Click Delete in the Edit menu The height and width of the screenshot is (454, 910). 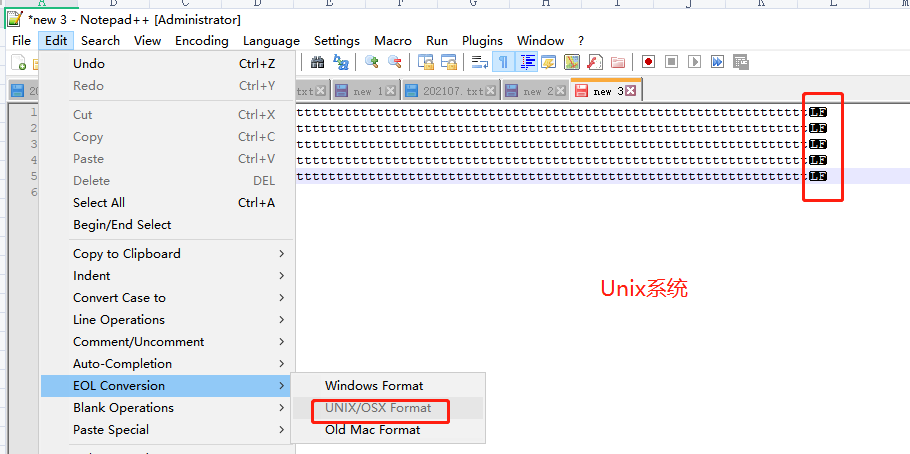click(168, 181)
